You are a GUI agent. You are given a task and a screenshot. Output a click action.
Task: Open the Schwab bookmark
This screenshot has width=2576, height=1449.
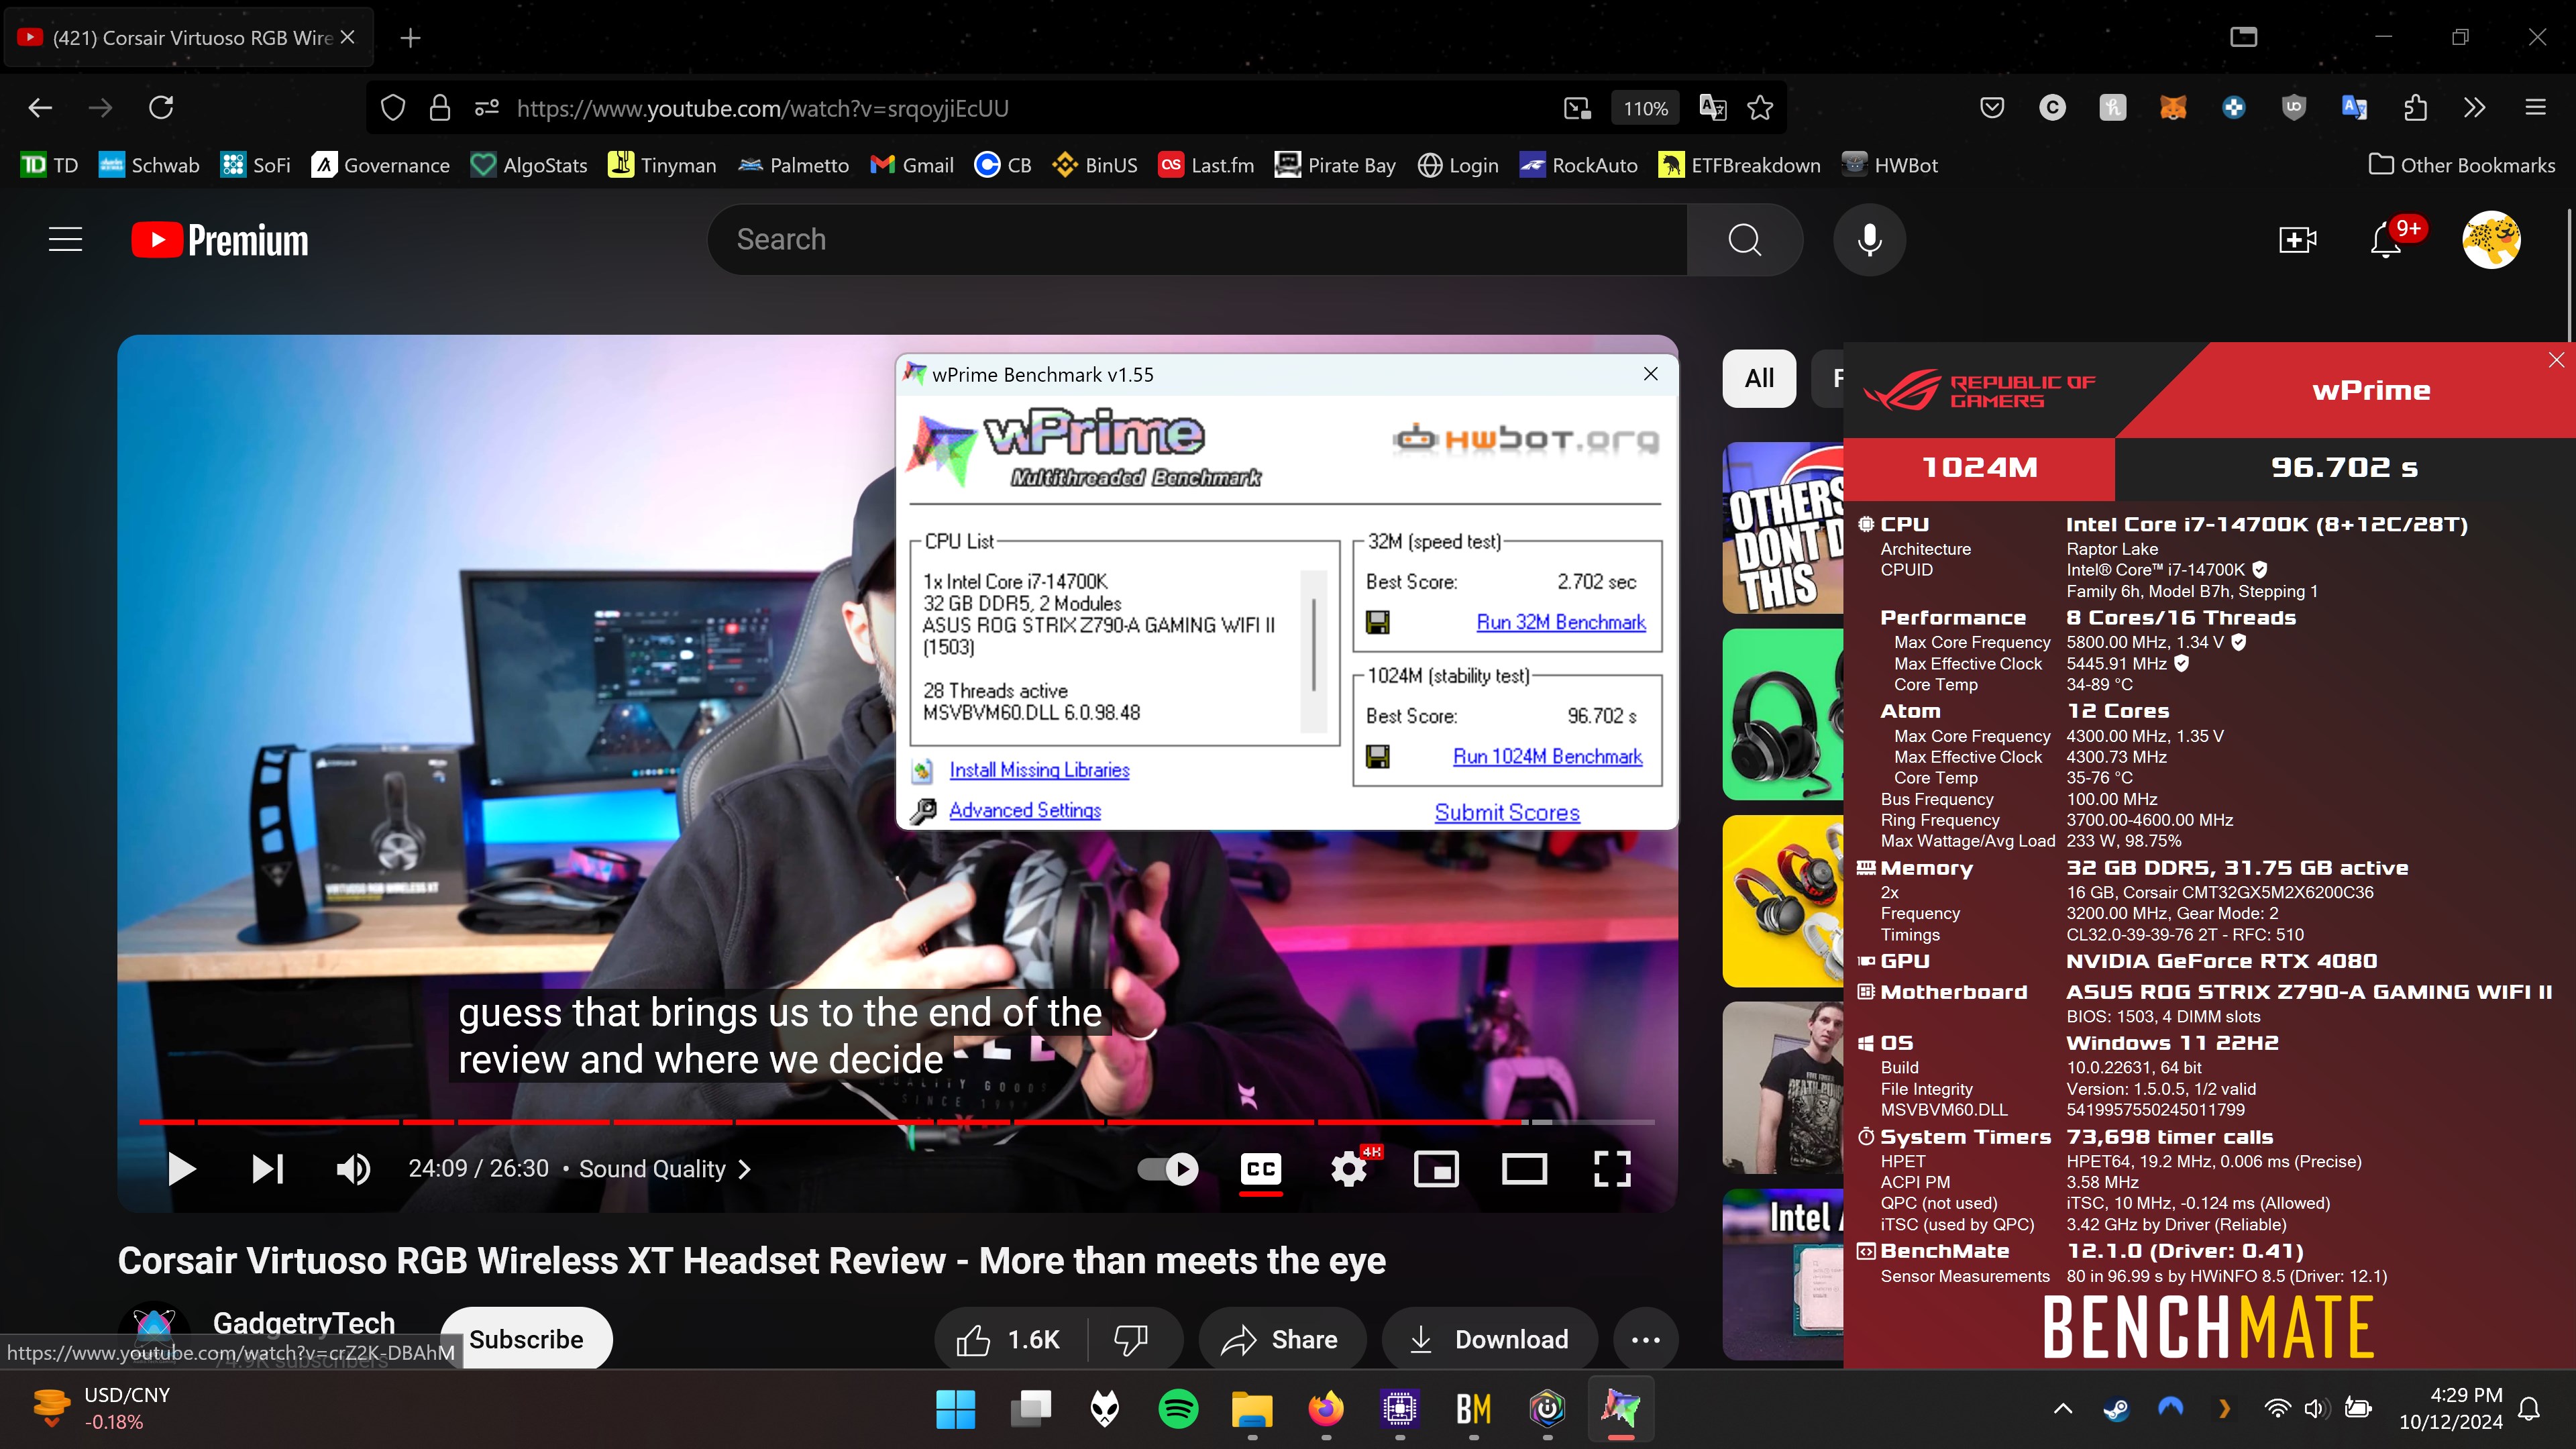pos(149,165)
